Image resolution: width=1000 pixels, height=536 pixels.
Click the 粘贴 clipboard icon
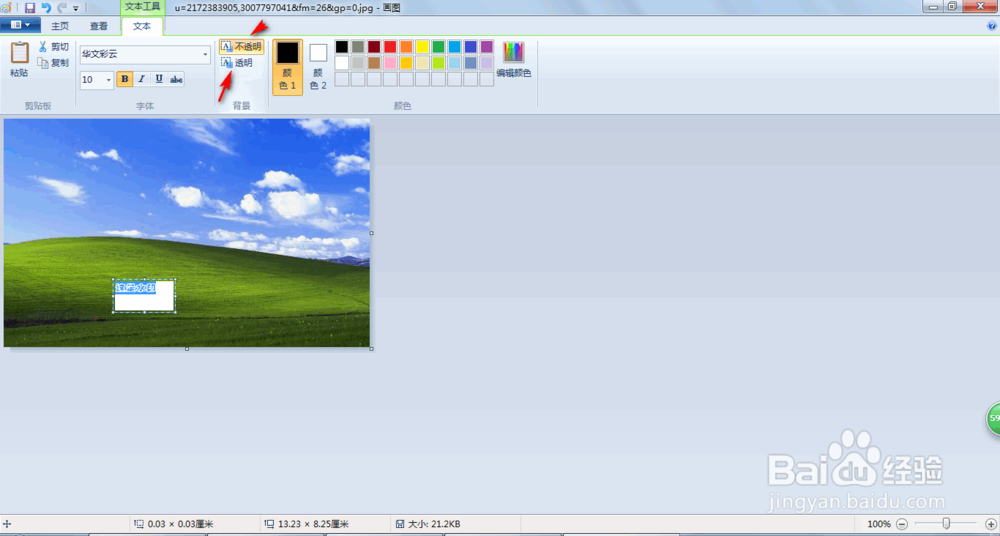[x=20, y=53]
